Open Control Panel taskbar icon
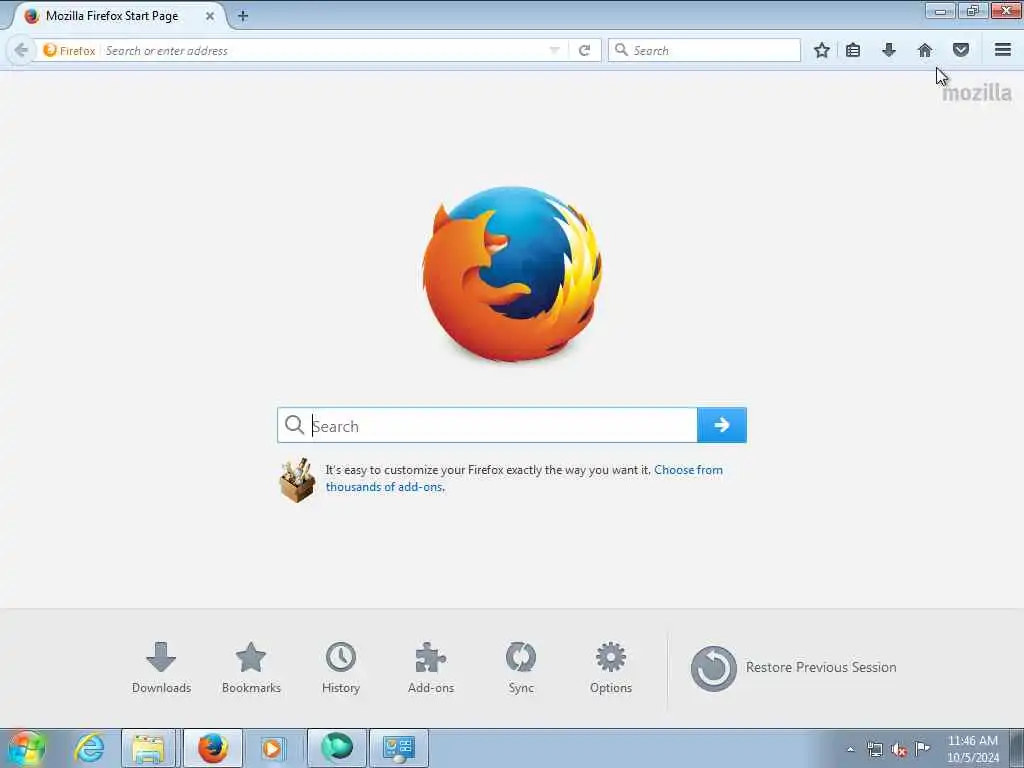 [x=399, y=748]
